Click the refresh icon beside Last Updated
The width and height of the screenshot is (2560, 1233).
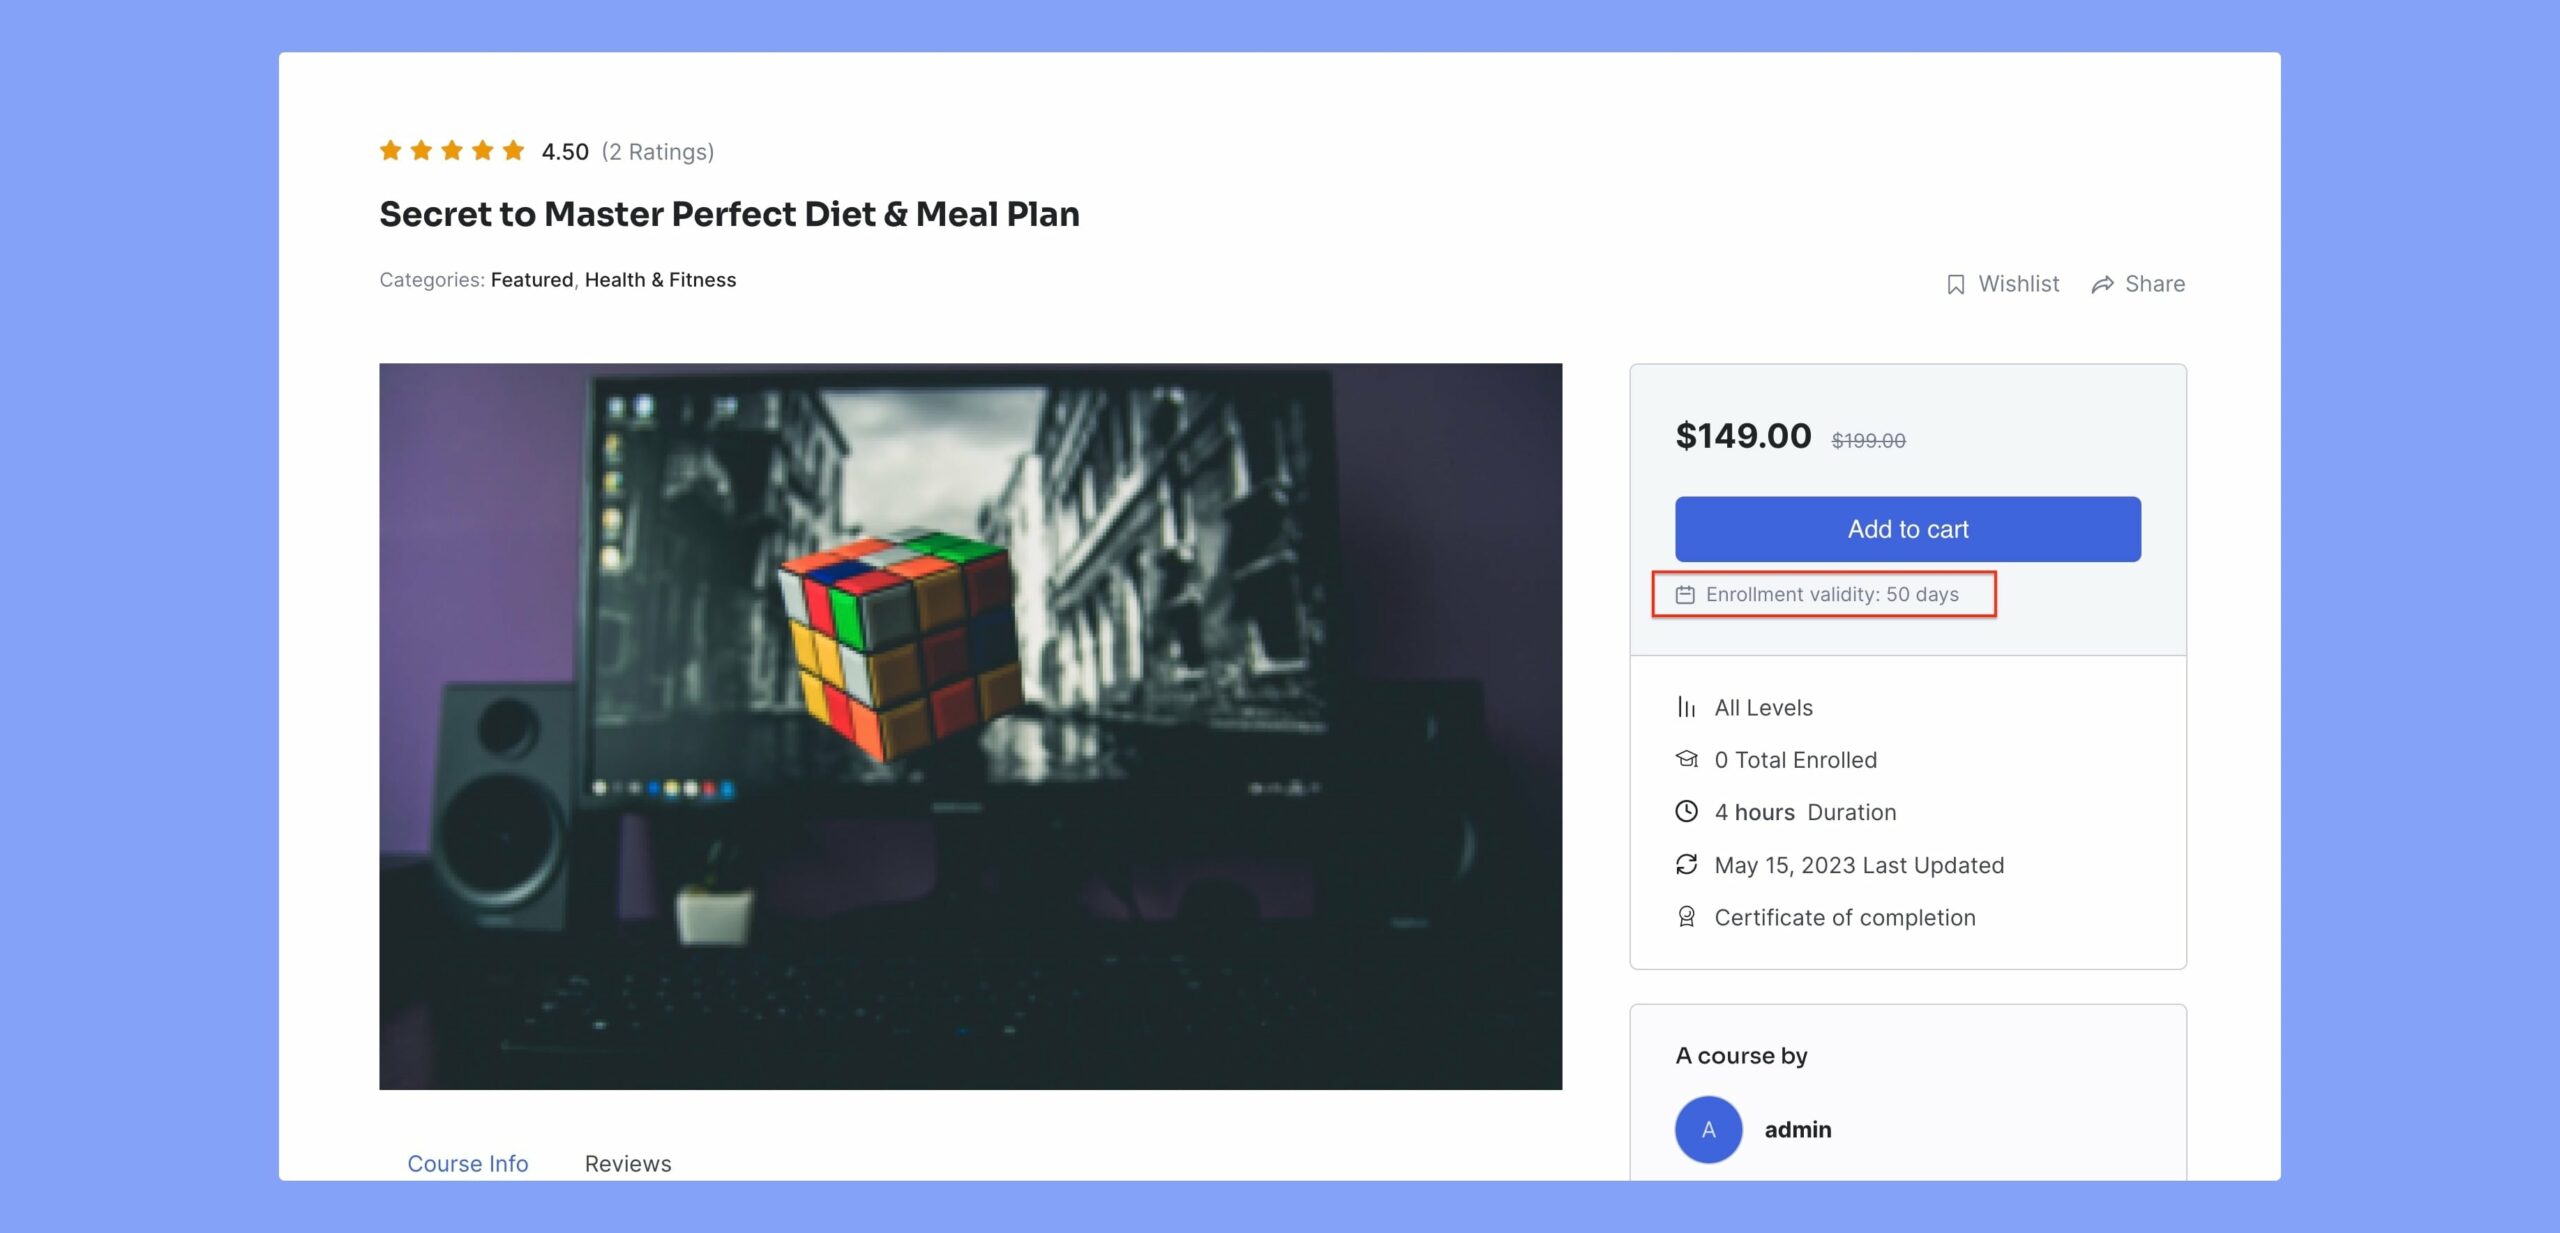pos(1686,864)
